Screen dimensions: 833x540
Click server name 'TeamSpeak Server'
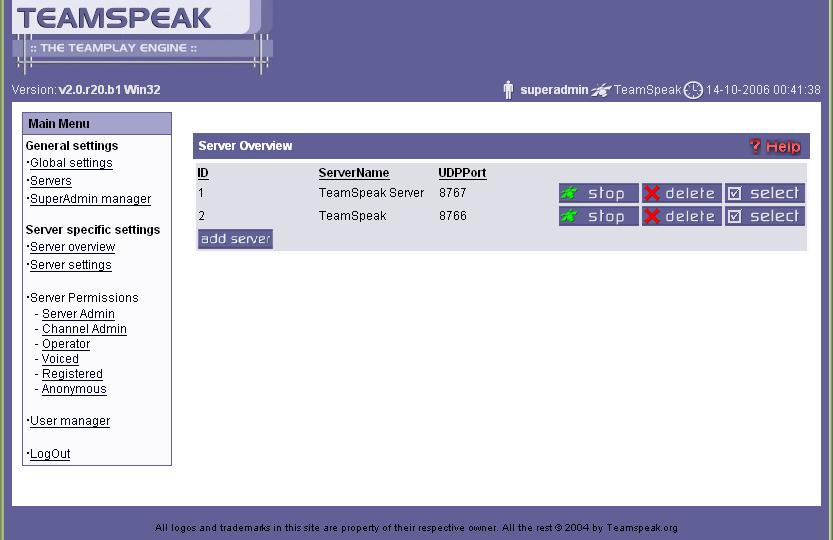[x=371, y=193]
